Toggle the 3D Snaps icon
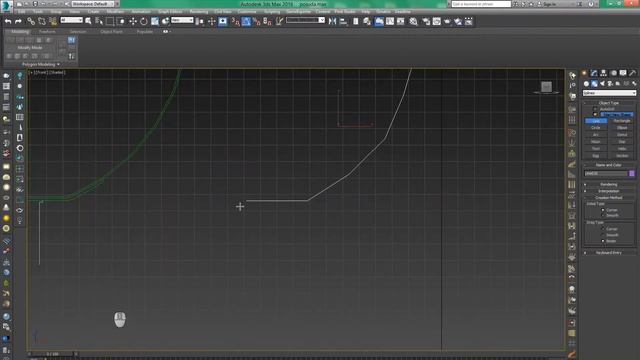The height and width of the screenshot is (360, 640). 236,21
